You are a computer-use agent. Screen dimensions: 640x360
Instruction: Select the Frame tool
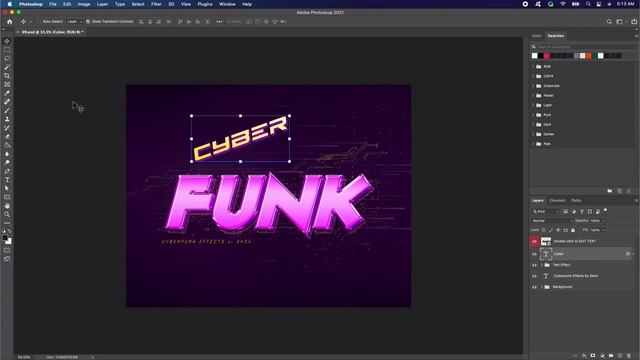7,84
